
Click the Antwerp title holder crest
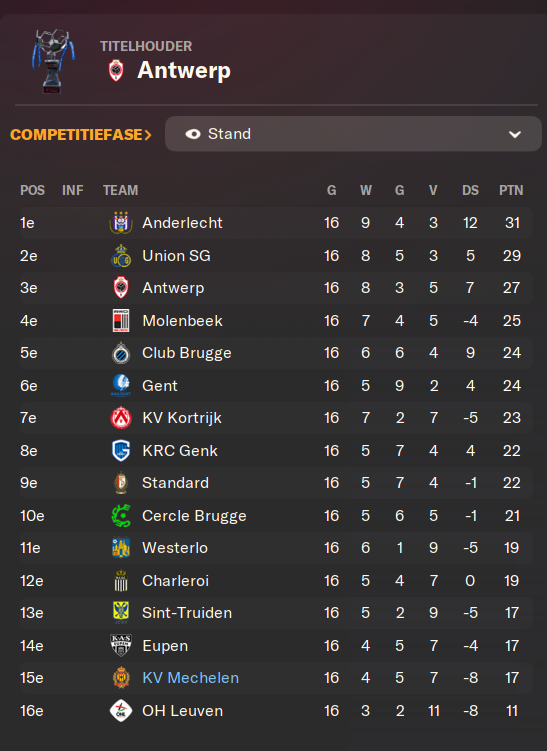tap(116, 70)
